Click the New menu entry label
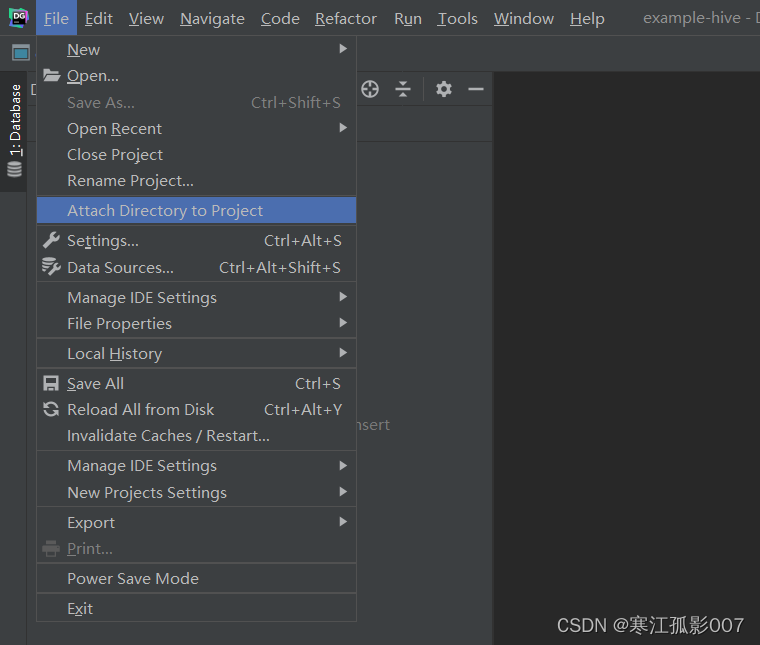This screenshot has width=760, height=645. pyautogui.click(x=83, y=49)
